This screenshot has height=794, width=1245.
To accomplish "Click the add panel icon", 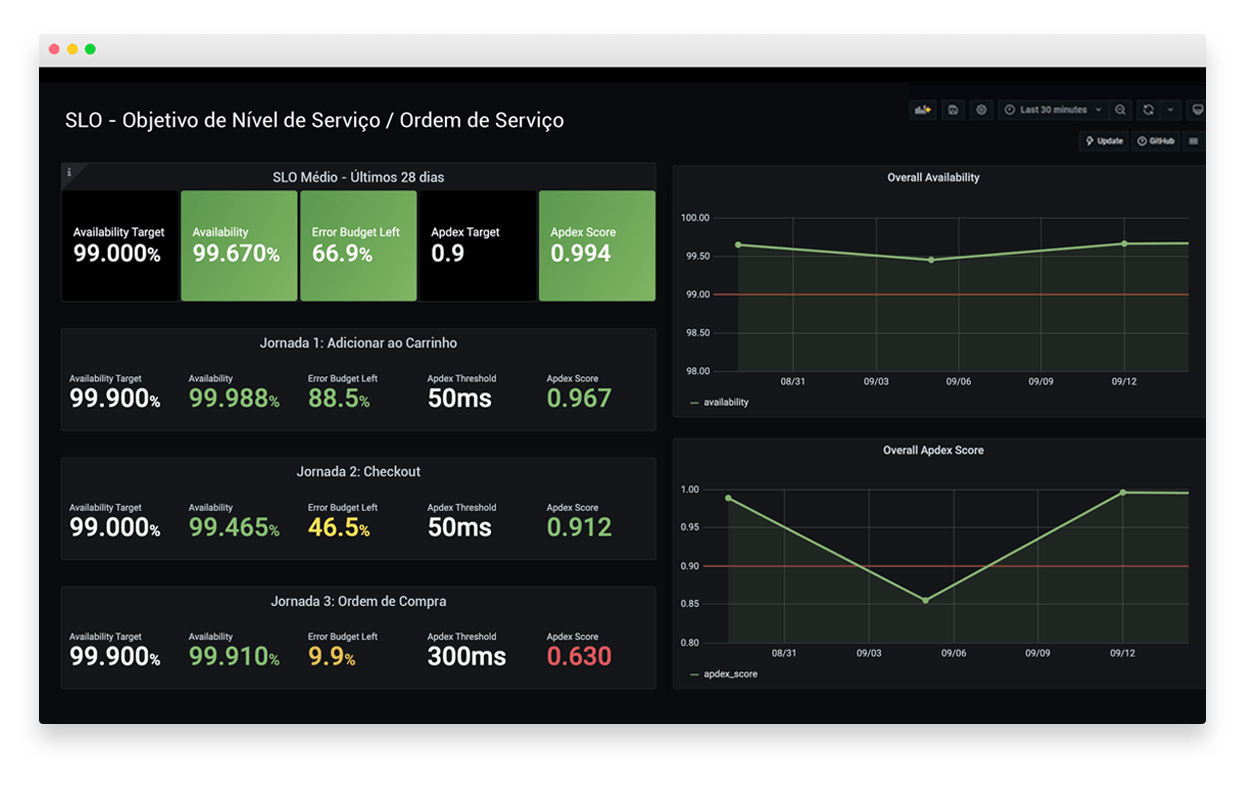I will tap(922, 110).
